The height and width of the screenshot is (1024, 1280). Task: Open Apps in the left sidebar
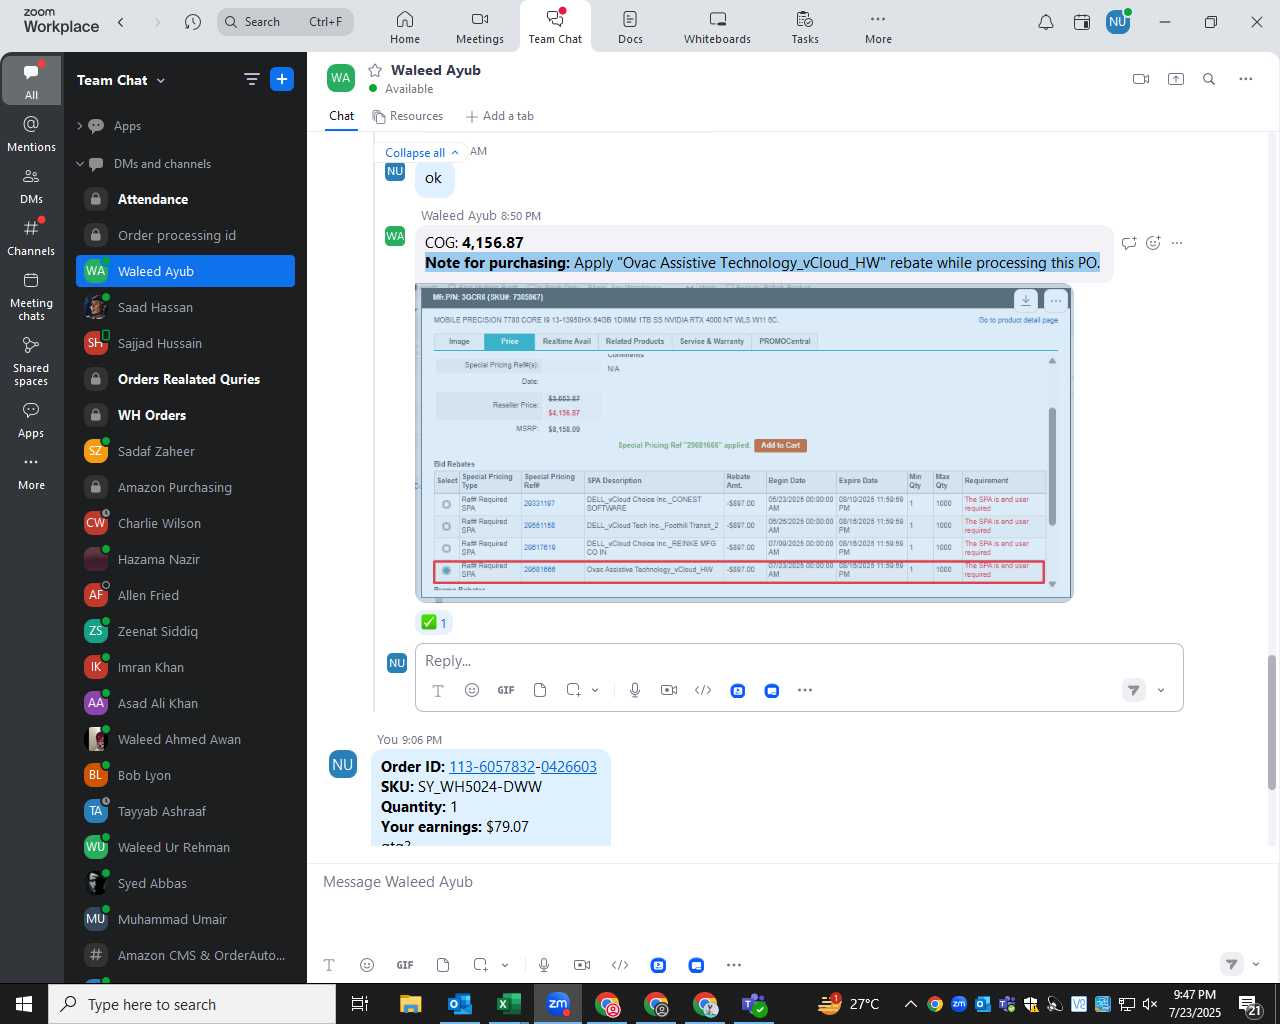coord(32,420)
